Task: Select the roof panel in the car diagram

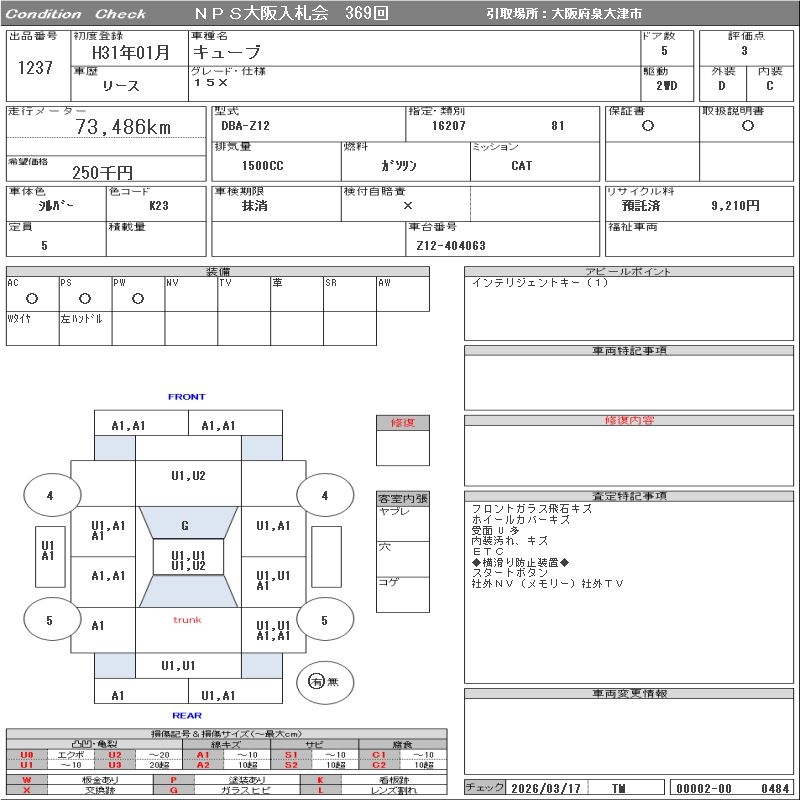Action: pyautogui.click(x=187, y=559)
